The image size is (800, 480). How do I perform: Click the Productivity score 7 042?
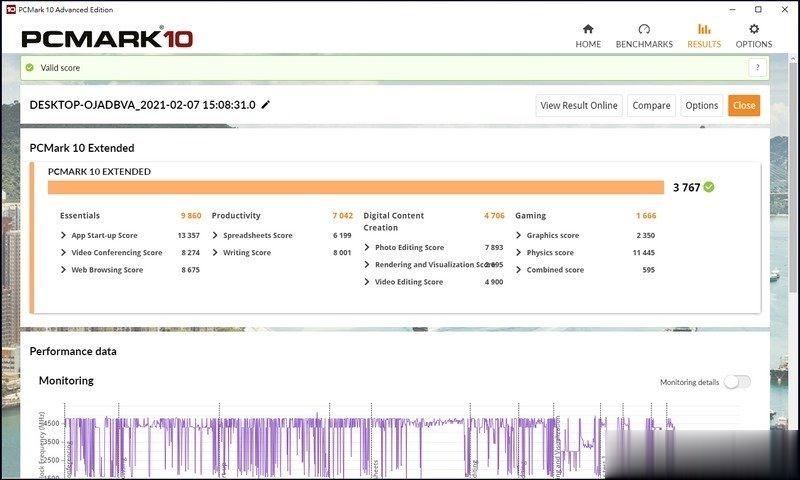pos(342,216)
